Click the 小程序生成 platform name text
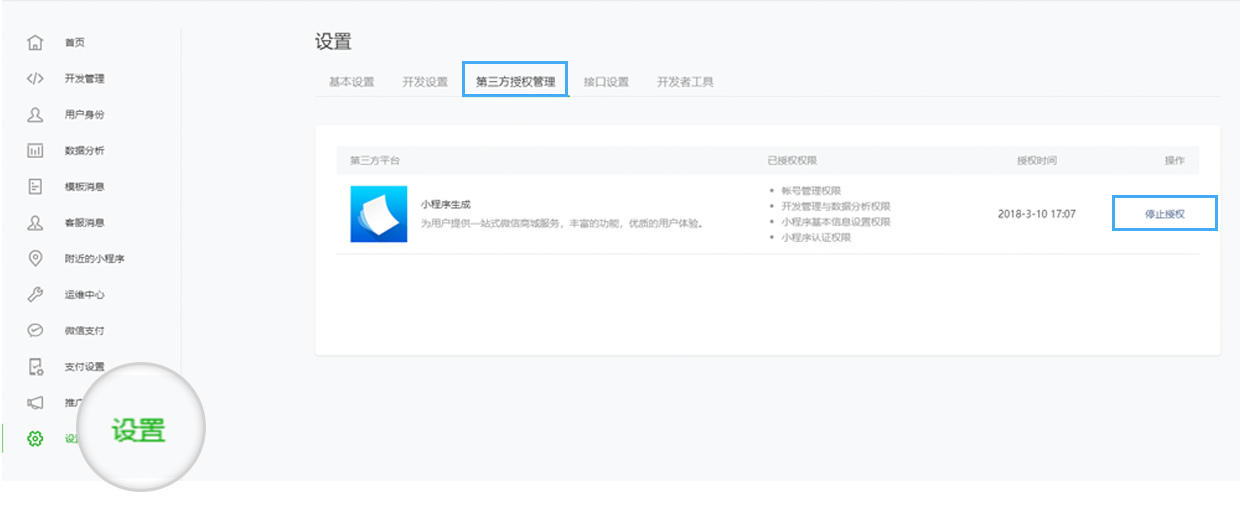Screen dimensions: 1240x505 tap(446, 204)
